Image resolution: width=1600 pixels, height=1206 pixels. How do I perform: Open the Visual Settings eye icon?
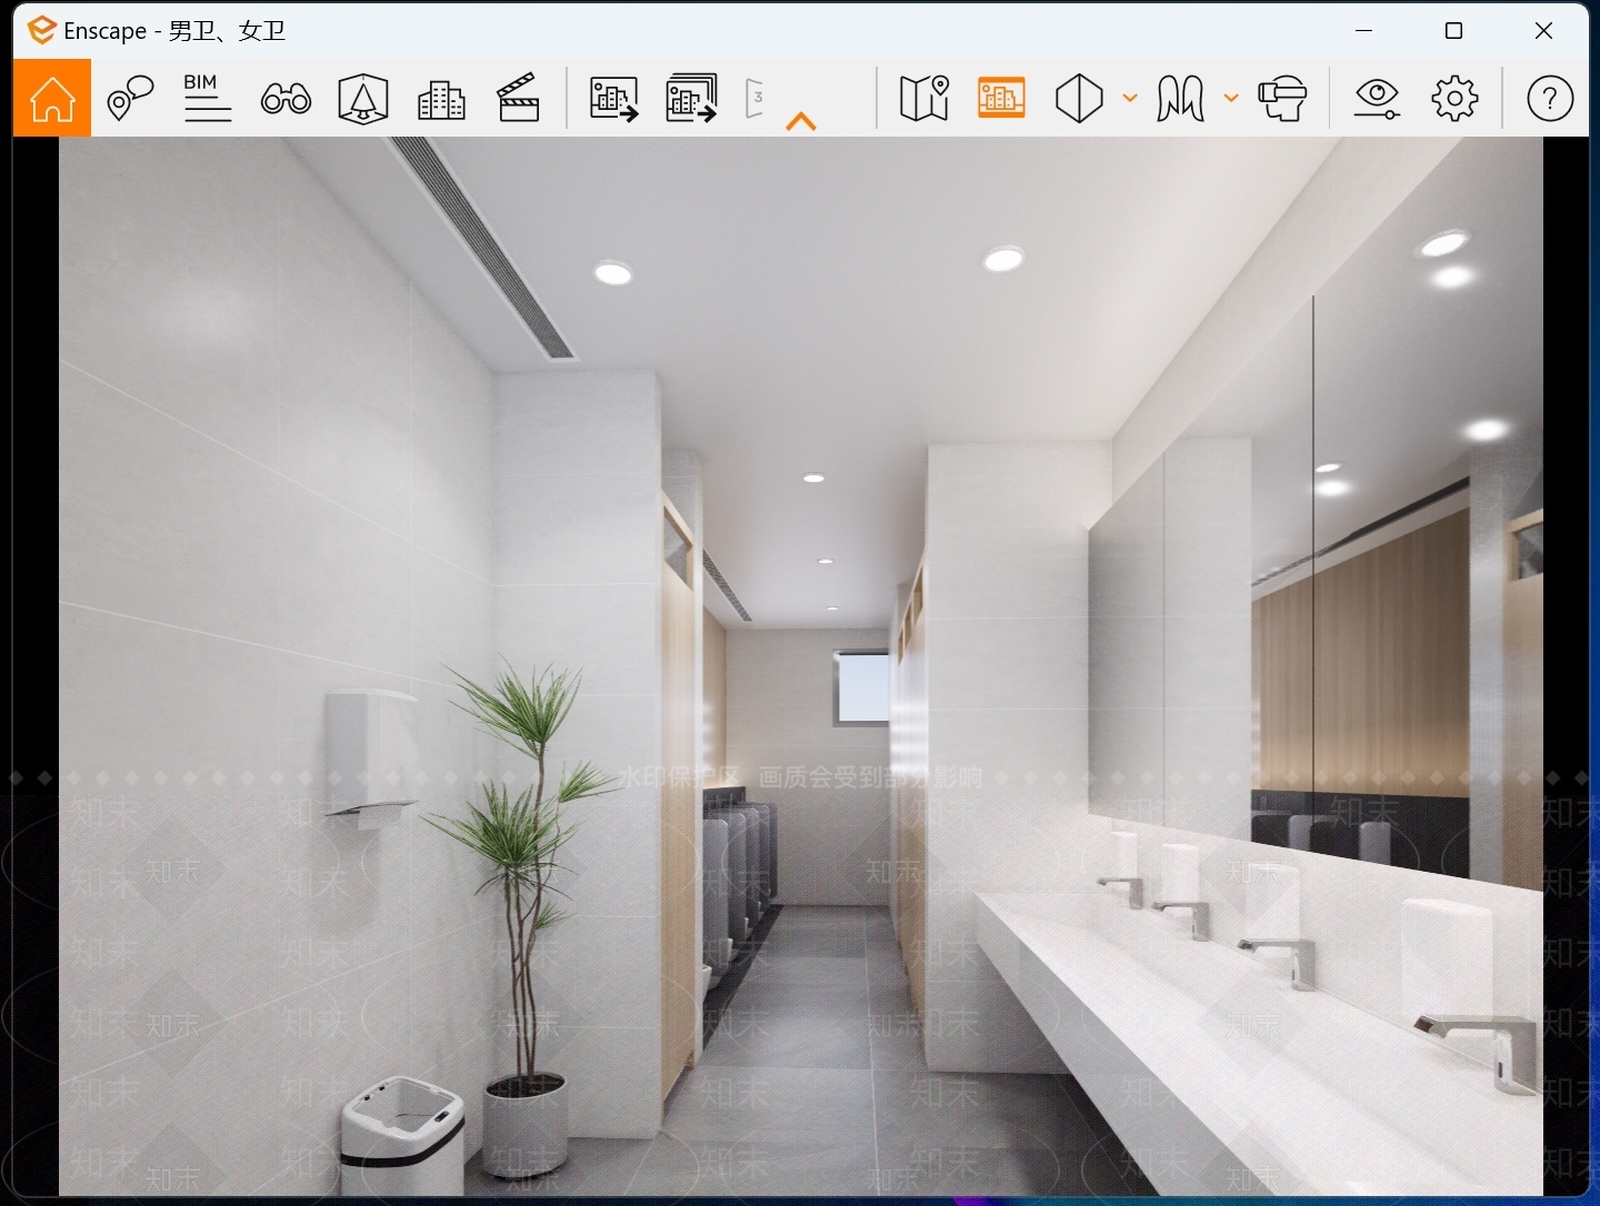click(x=1377, y=99)
